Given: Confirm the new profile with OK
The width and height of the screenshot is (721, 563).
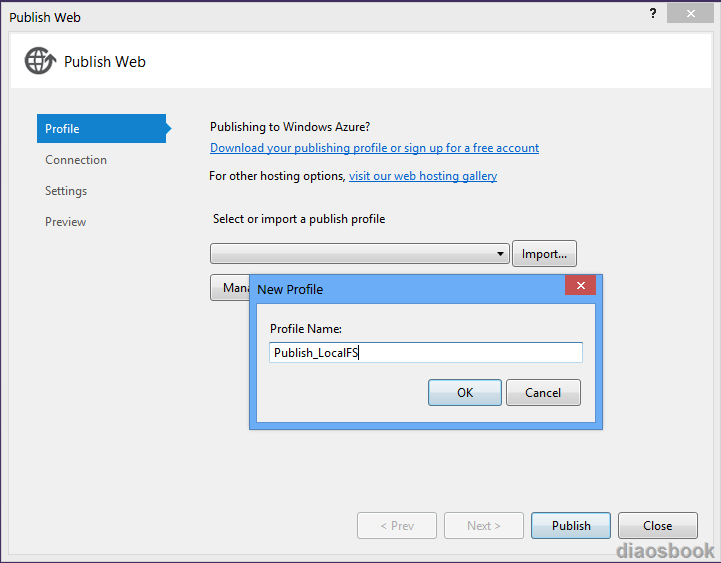Looking at the screenshot, I should [x=465, y=392].
